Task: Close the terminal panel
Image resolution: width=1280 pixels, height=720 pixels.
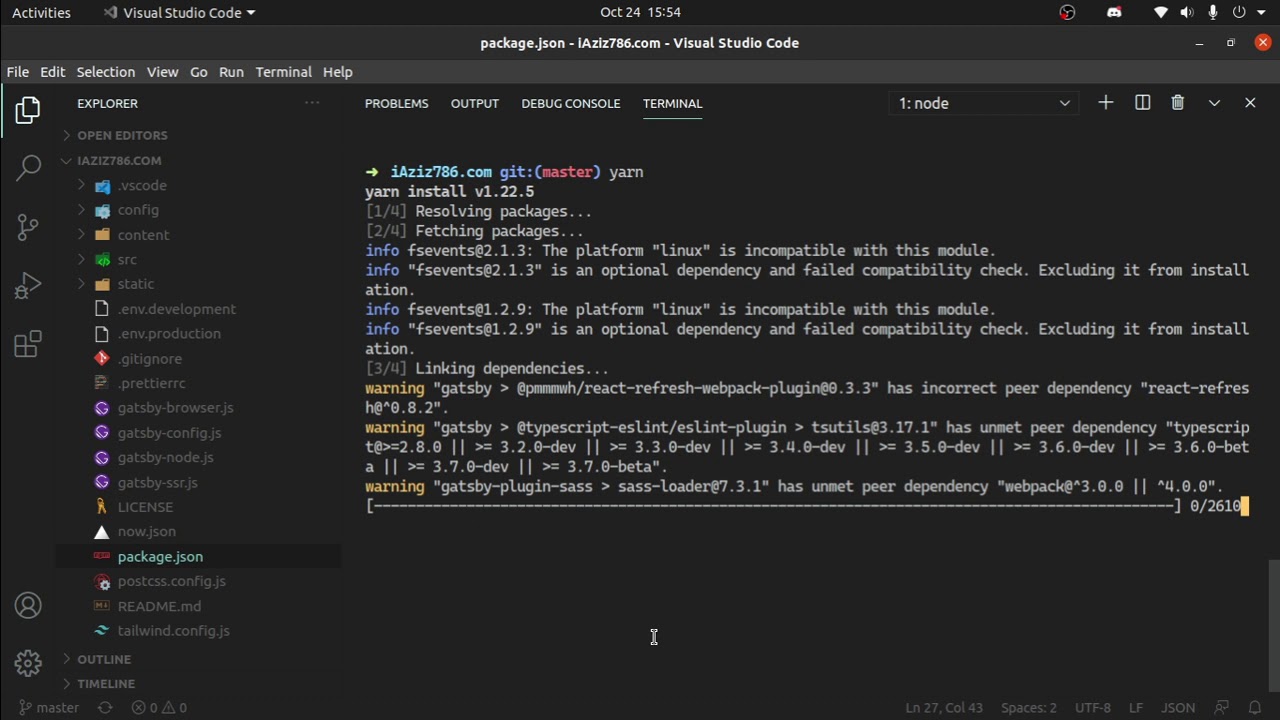Action: [1250, 103]
